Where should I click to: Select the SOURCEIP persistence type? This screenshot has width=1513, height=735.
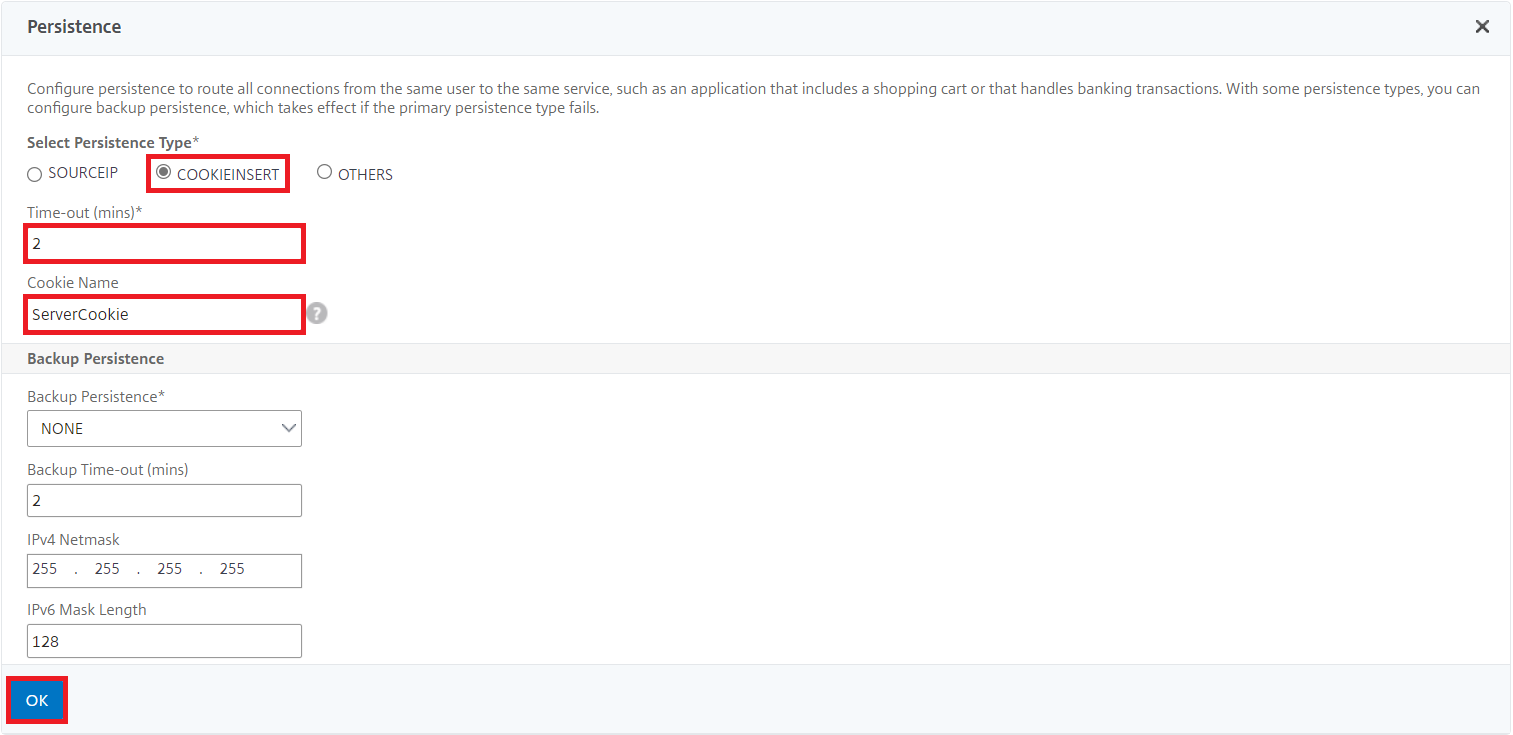click(72, 173)
